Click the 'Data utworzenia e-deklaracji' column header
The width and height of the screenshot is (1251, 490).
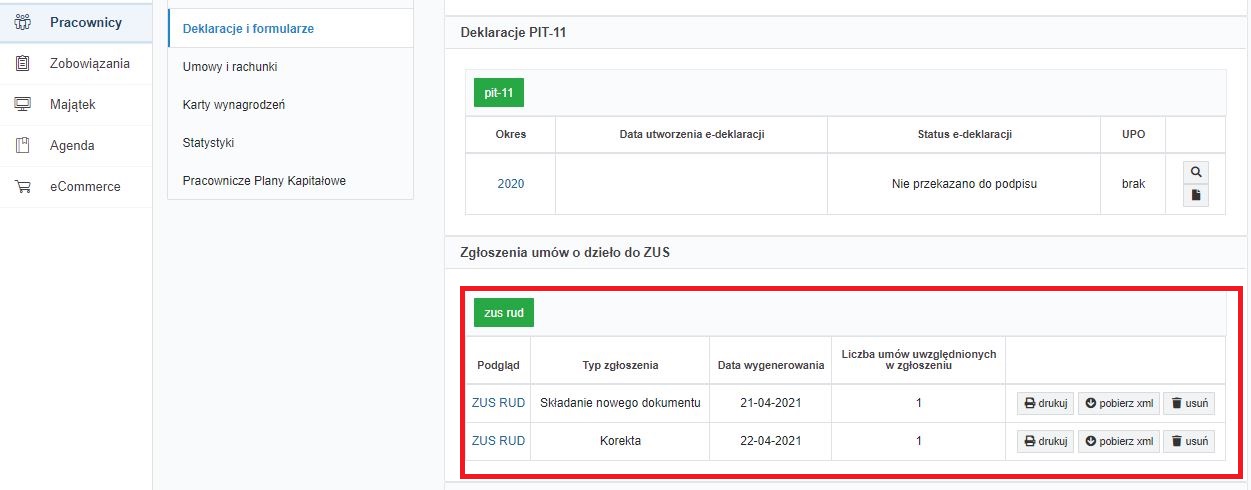click(x=691, y=134)
